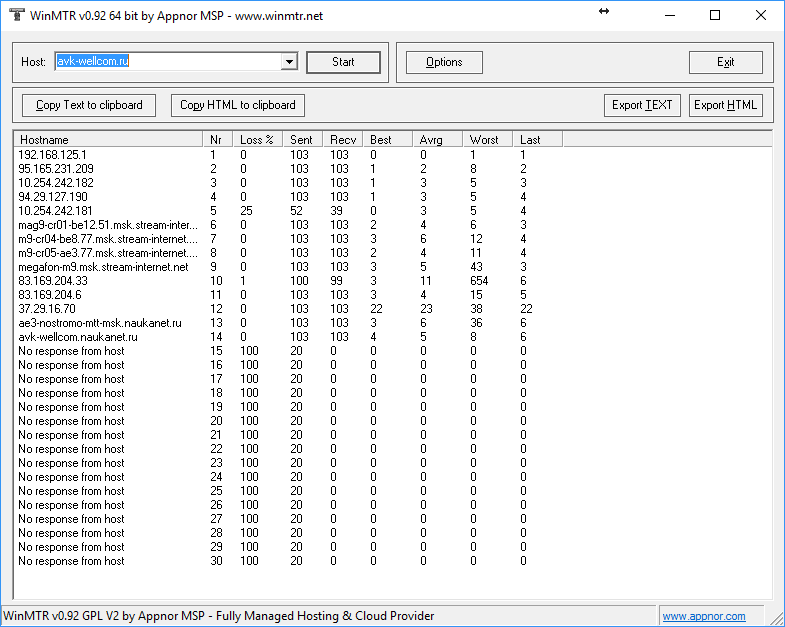Minimize the WinMTR window
This screenshot has height=627, width=785.
(x=670, y=15)
